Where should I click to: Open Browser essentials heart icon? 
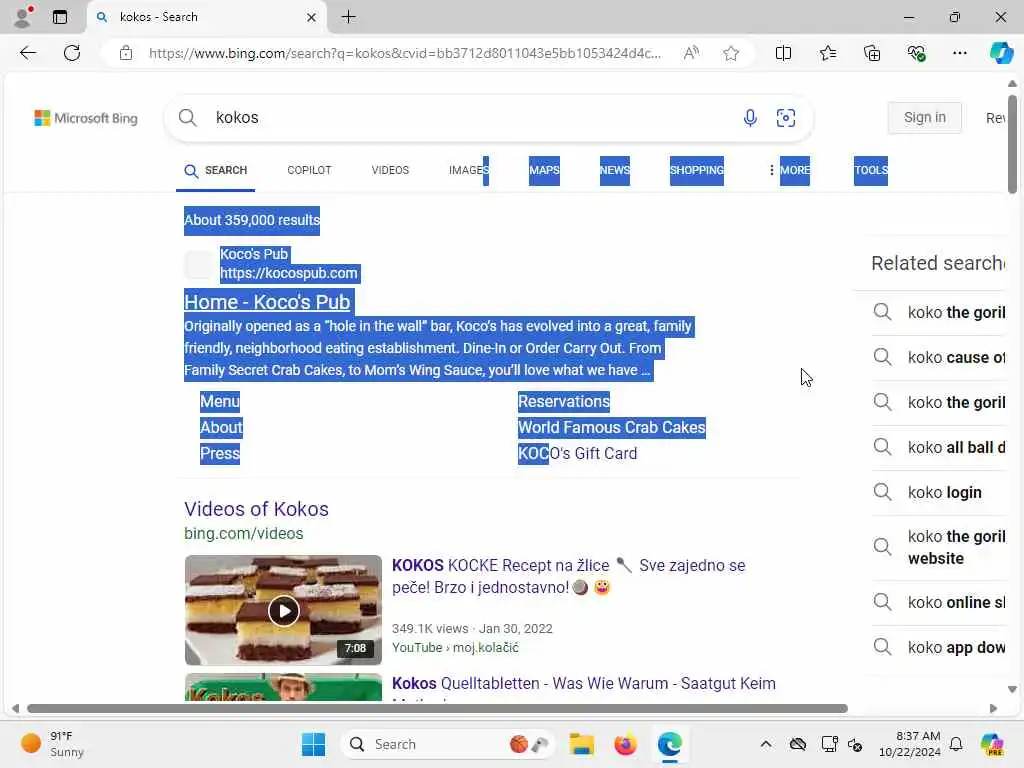tap(916, 53)
